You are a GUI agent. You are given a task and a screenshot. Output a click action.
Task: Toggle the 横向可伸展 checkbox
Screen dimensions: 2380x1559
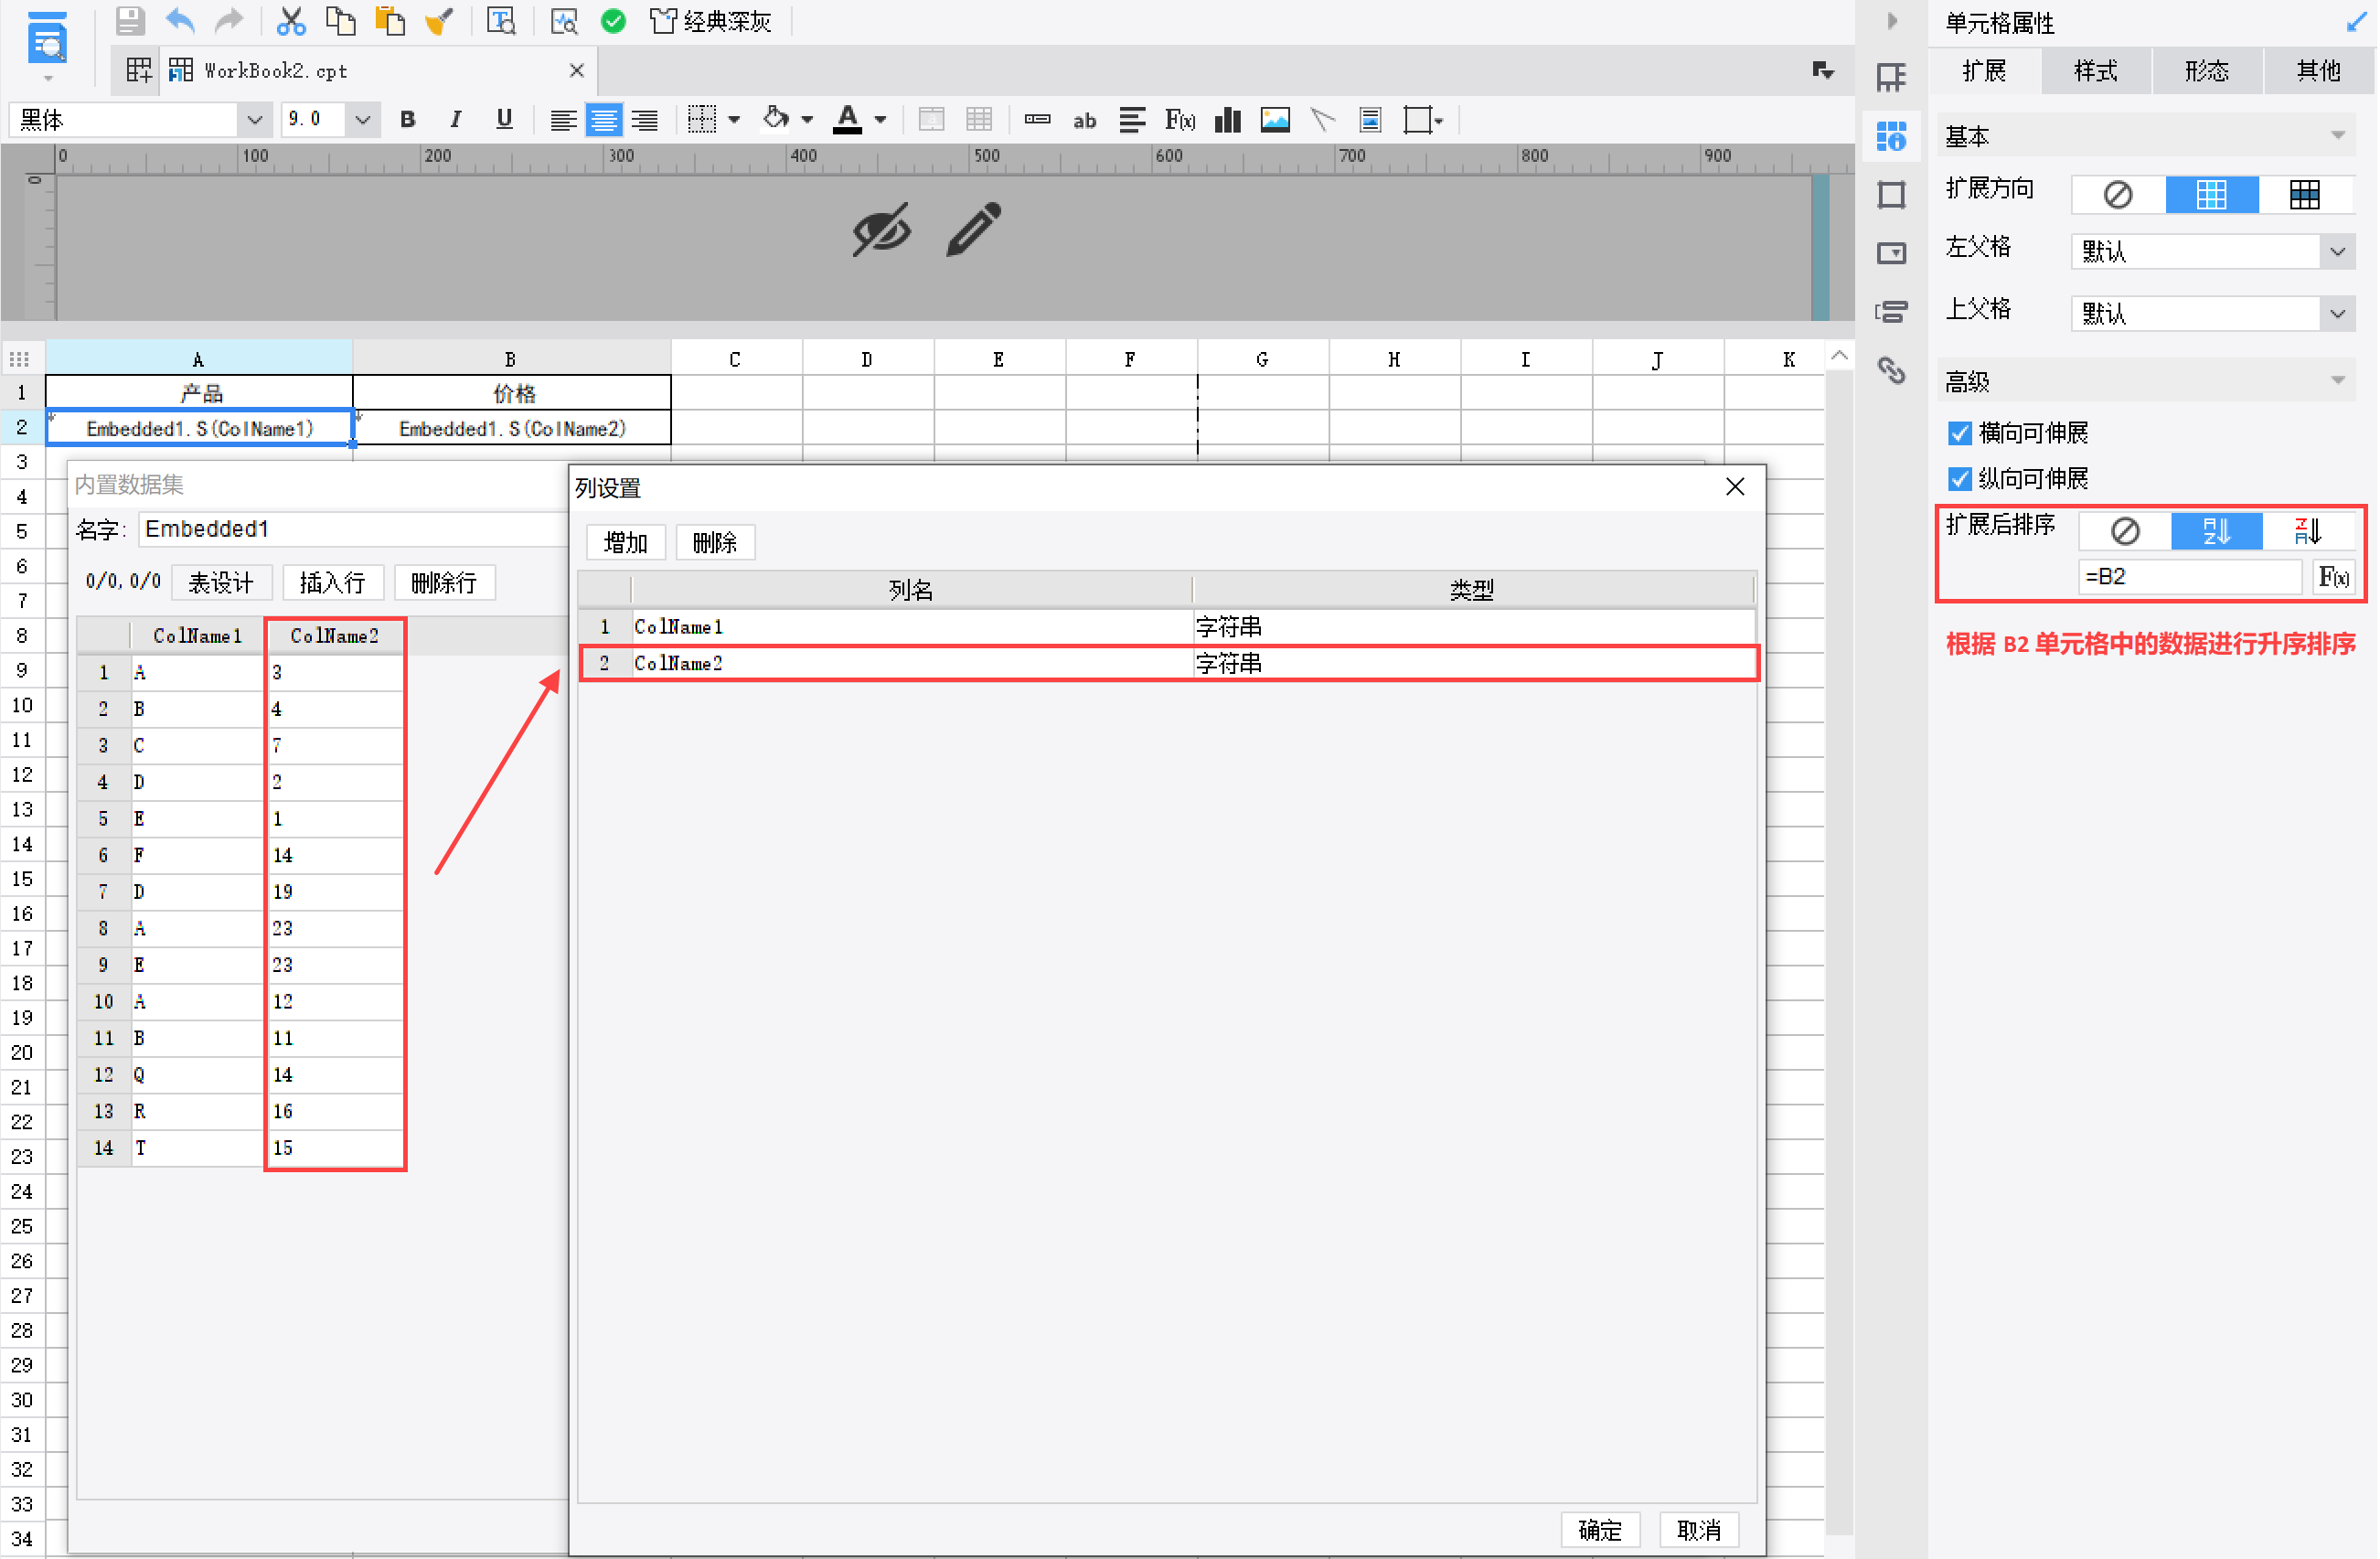point(1959,433)
